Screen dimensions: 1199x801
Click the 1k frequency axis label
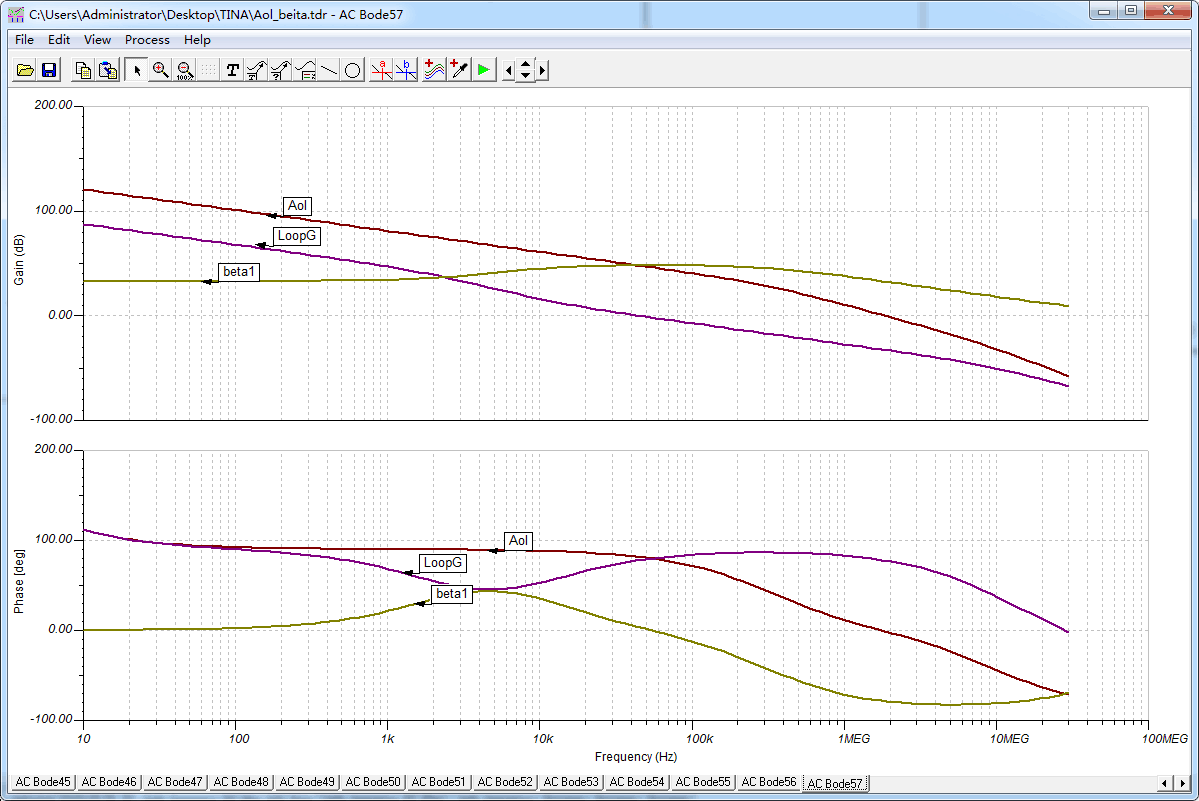(388, 739)
